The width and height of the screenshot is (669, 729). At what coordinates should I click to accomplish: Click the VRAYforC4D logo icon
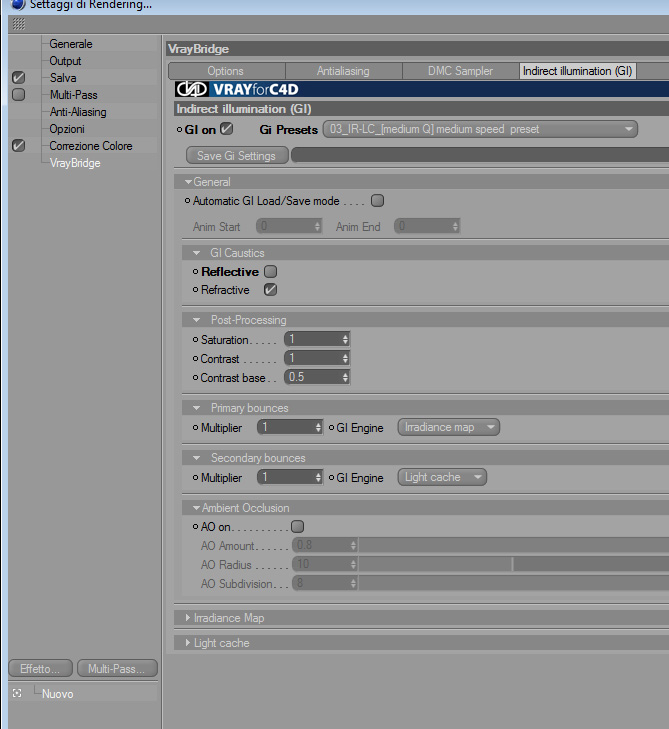point(192,89)
